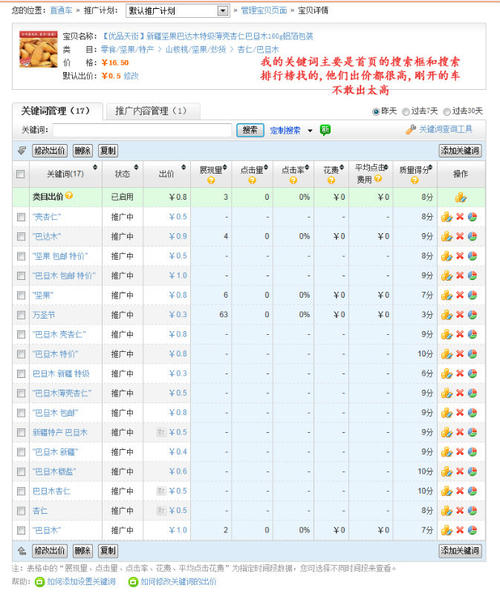Sort by the 展现量 column arrows
This screenshot has width=500, height=594.
tap(225, 167)
